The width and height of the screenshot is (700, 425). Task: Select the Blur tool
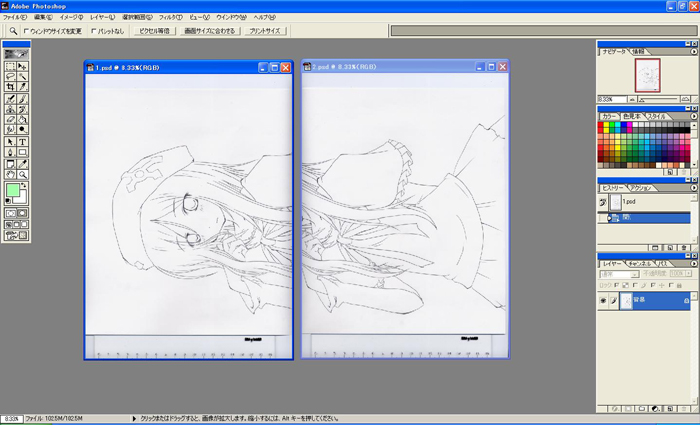[x=10, y=129]
